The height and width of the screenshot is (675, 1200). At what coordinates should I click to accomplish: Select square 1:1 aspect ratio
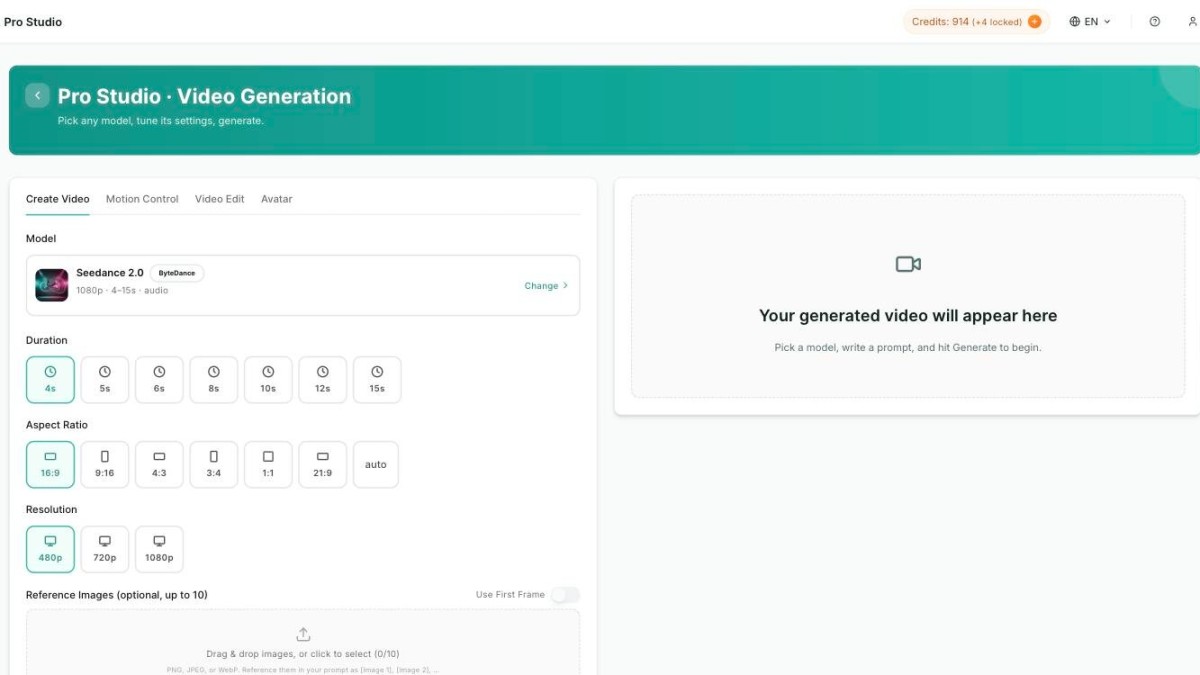tap(268, 465)
